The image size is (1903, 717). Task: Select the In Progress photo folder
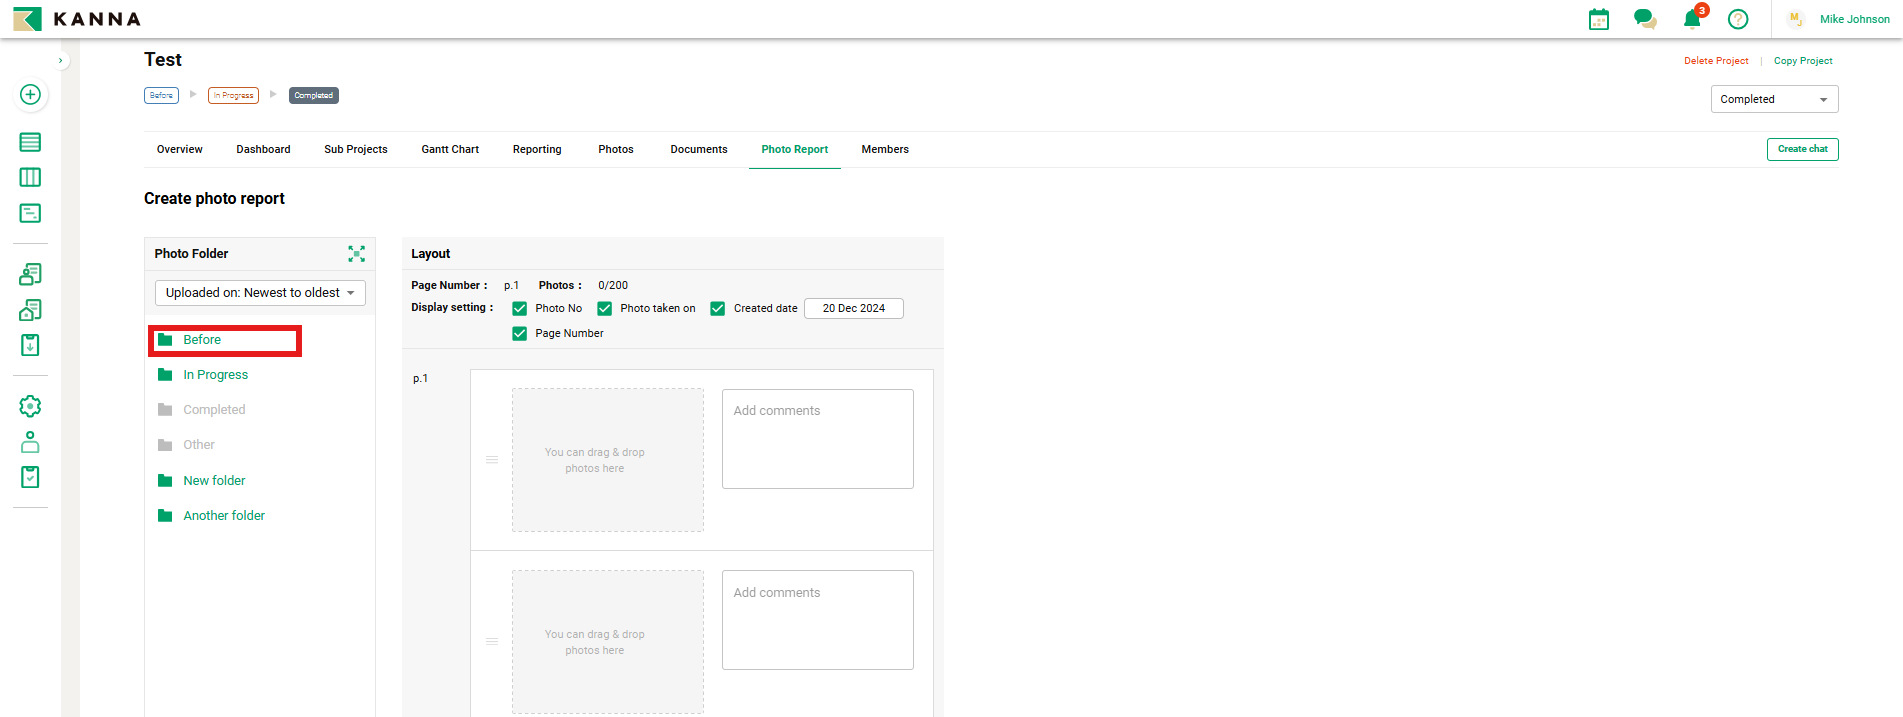click(215, 375)
